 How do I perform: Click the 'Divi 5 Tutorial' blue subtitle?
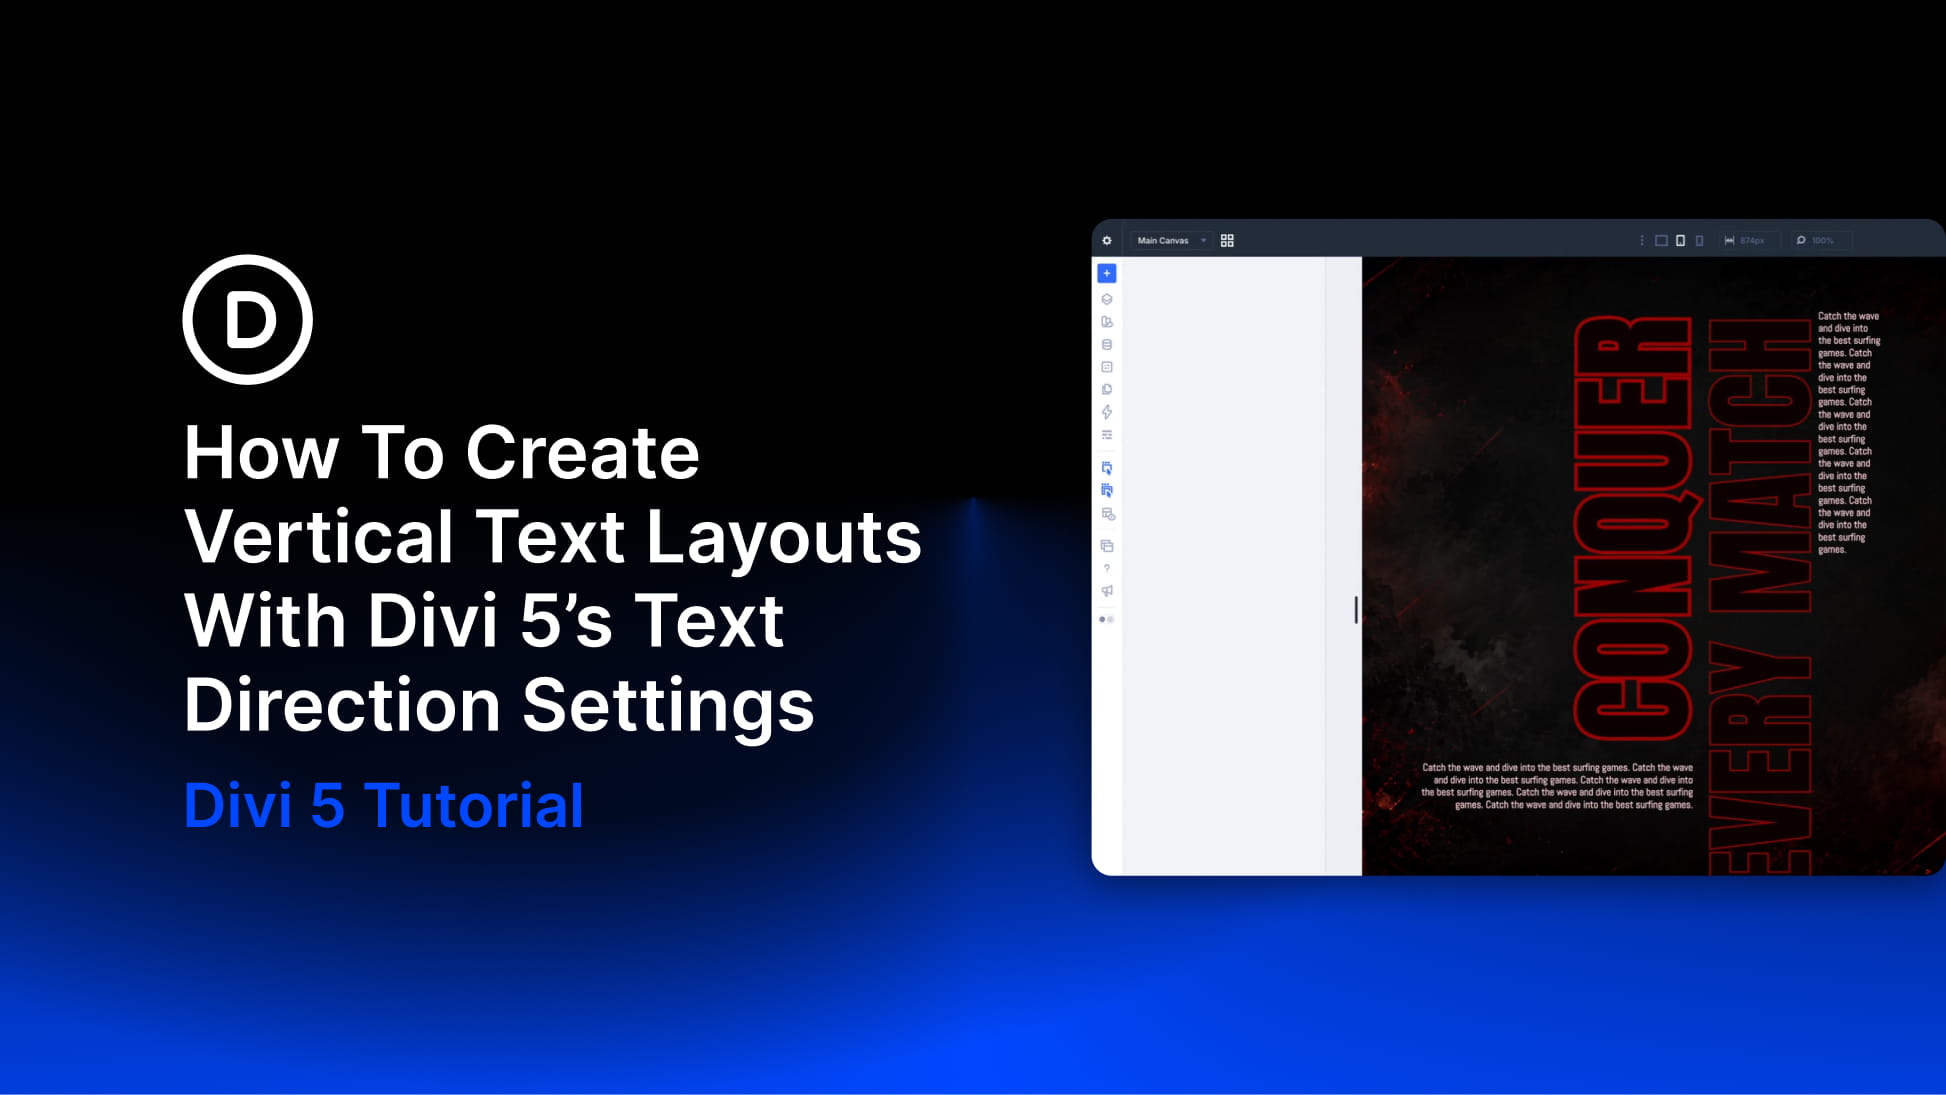pos(383,805)
